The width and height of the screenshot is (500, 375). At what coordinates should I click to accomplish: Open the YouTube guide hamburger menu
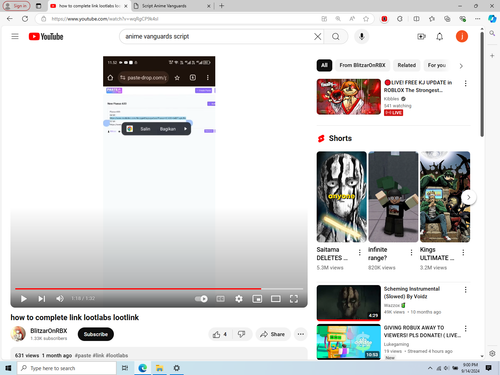coord(15,36)
